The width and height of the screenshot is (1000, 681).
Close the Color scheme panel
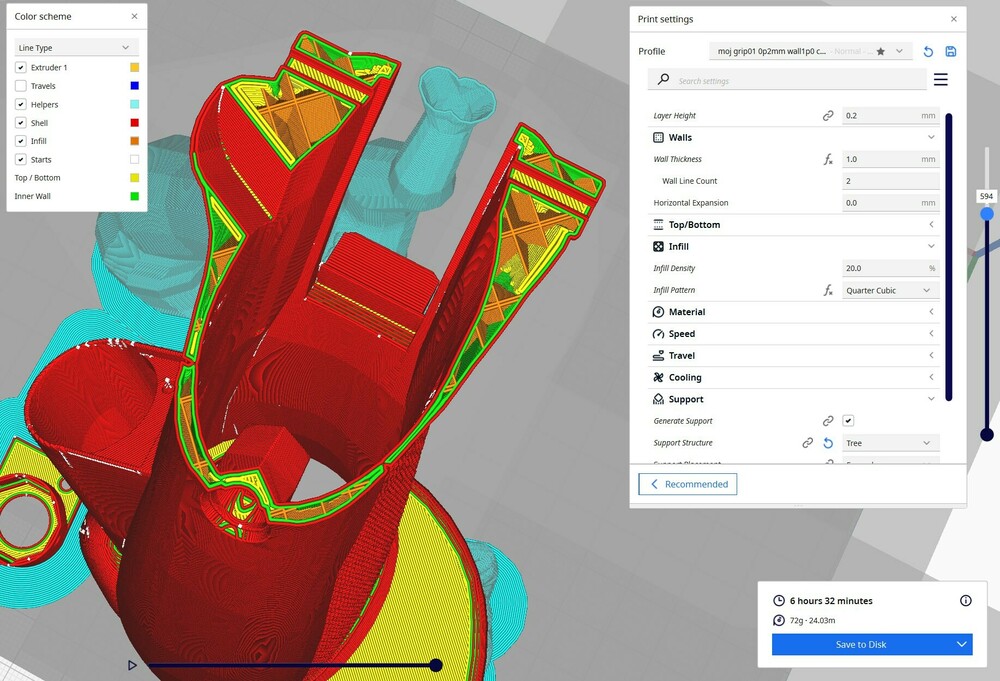coord(134,17)
